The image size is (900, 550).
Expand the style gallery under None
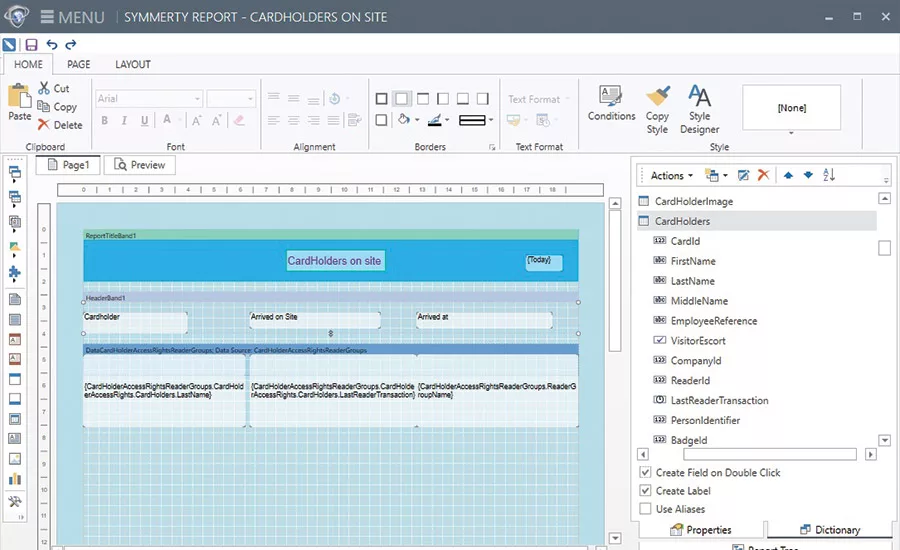pyautogui.click(x=791, y=133)
